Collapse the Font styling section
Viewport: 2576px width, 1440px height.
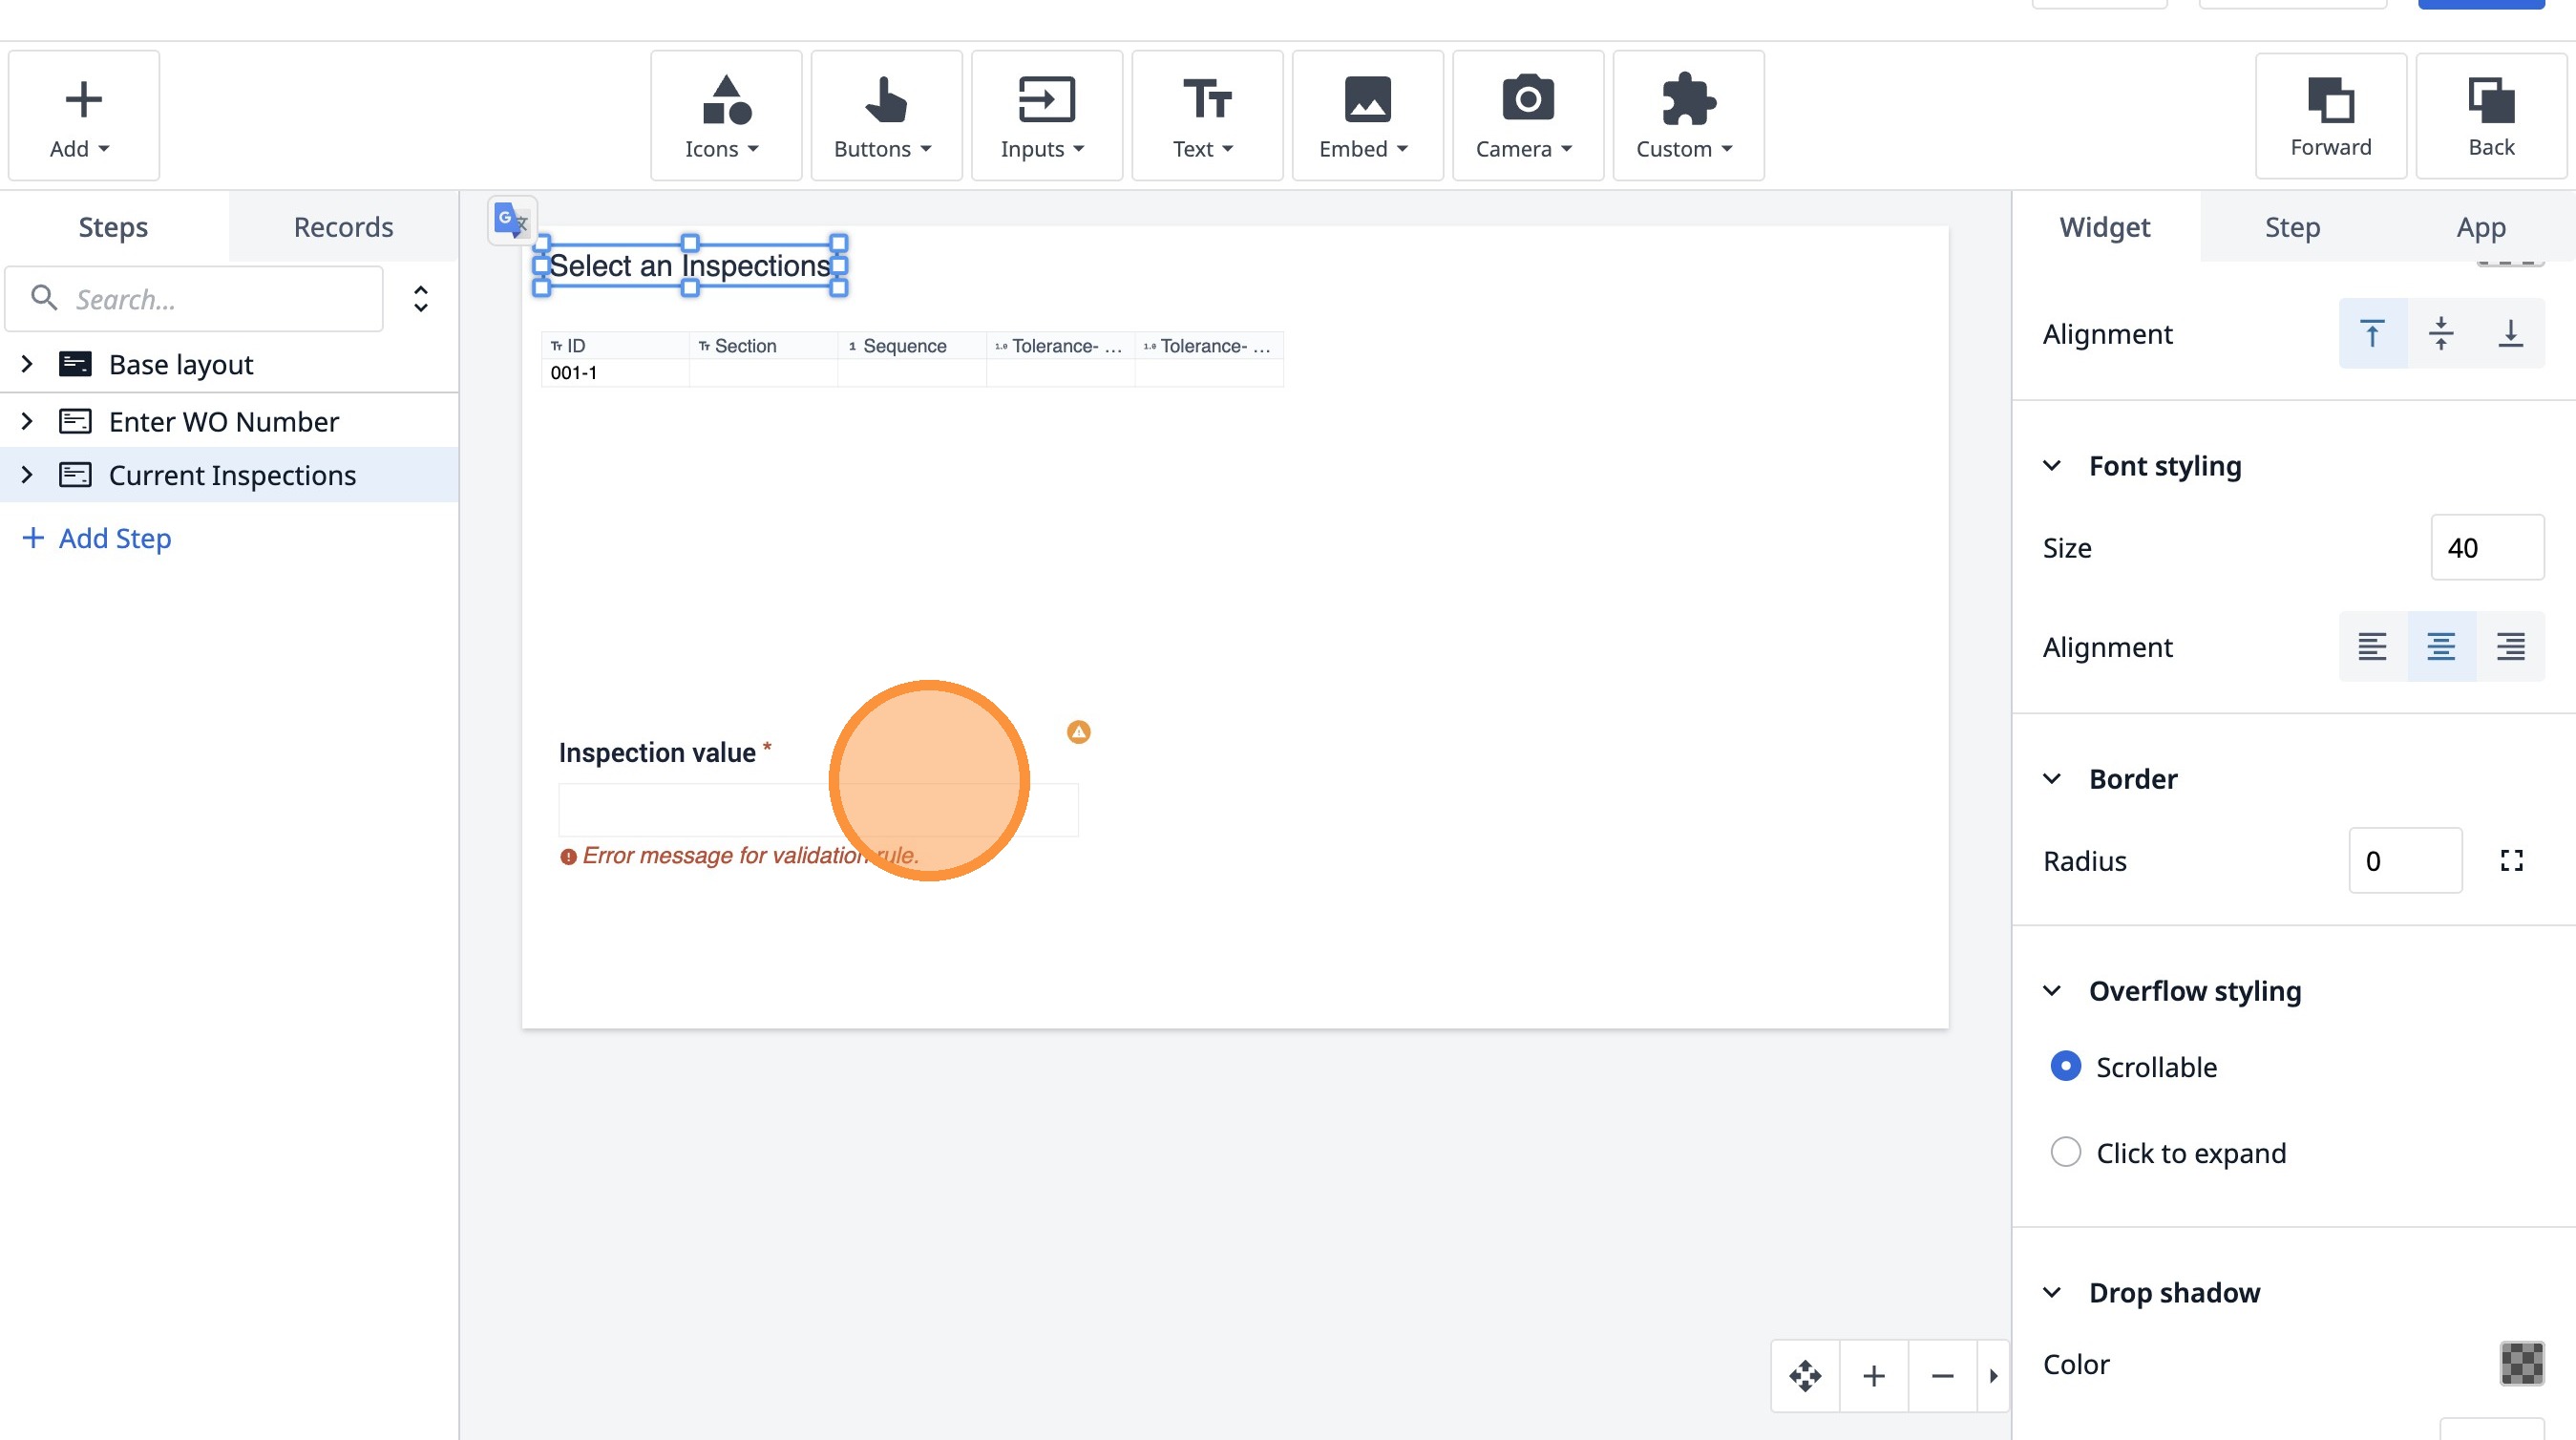[2052, 466]
